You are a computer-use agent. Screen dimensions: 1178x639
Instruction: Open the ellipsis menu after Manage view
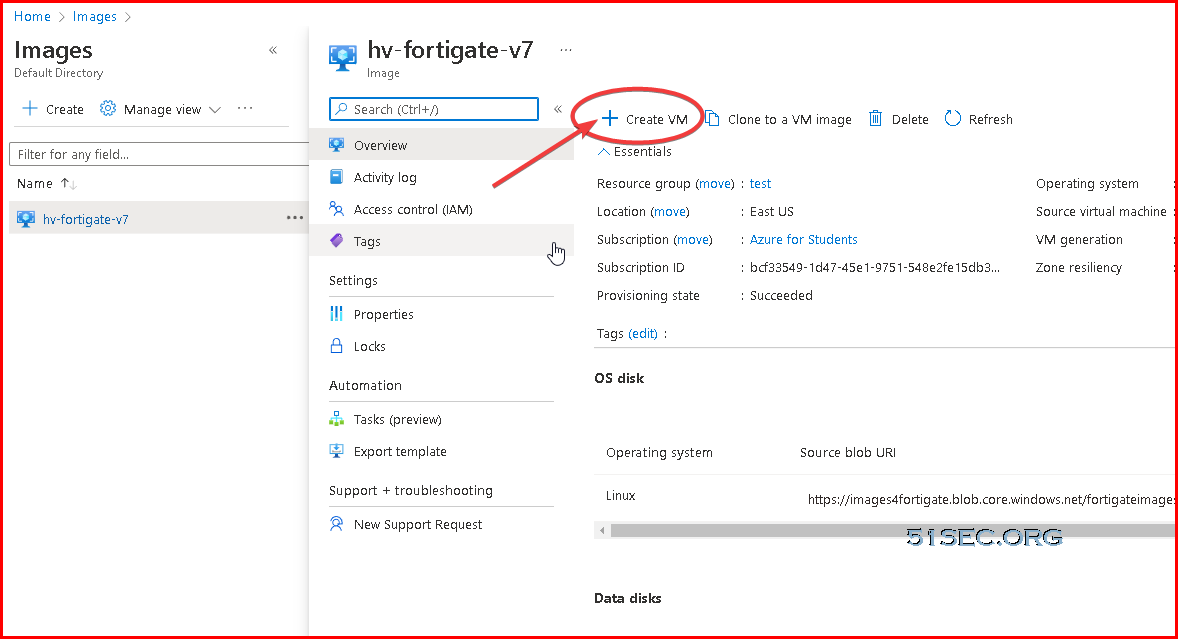pyautogui.click(x=245, y=108)
